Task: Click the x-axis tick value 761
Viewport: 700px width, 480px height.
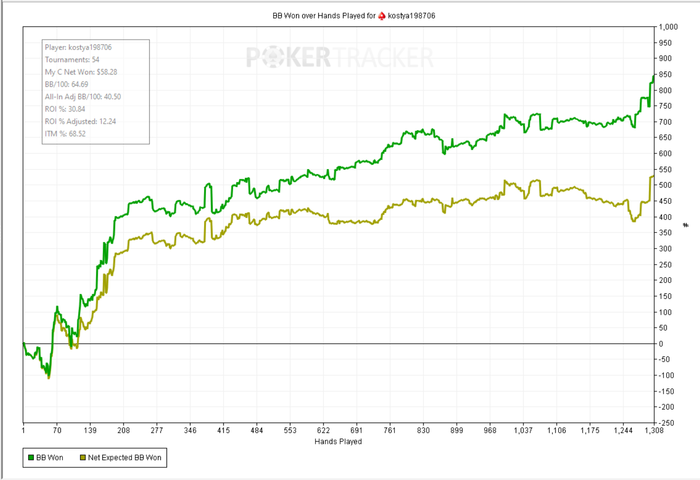Action: click(390, 430)
